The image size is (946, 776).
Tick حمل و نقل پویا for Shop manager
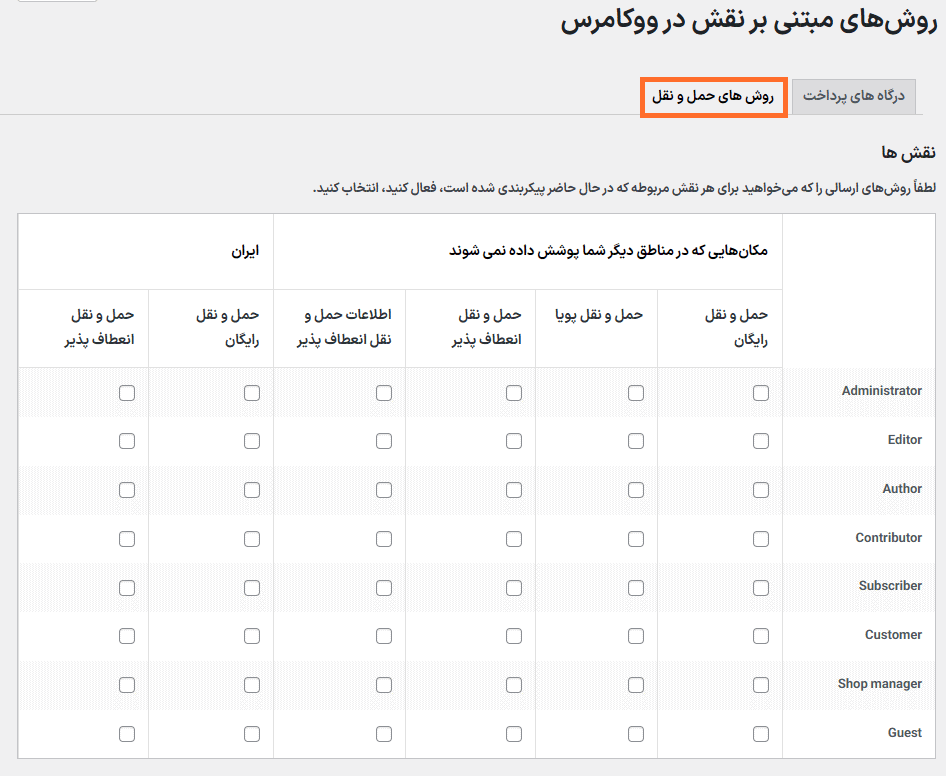(636, 685)
